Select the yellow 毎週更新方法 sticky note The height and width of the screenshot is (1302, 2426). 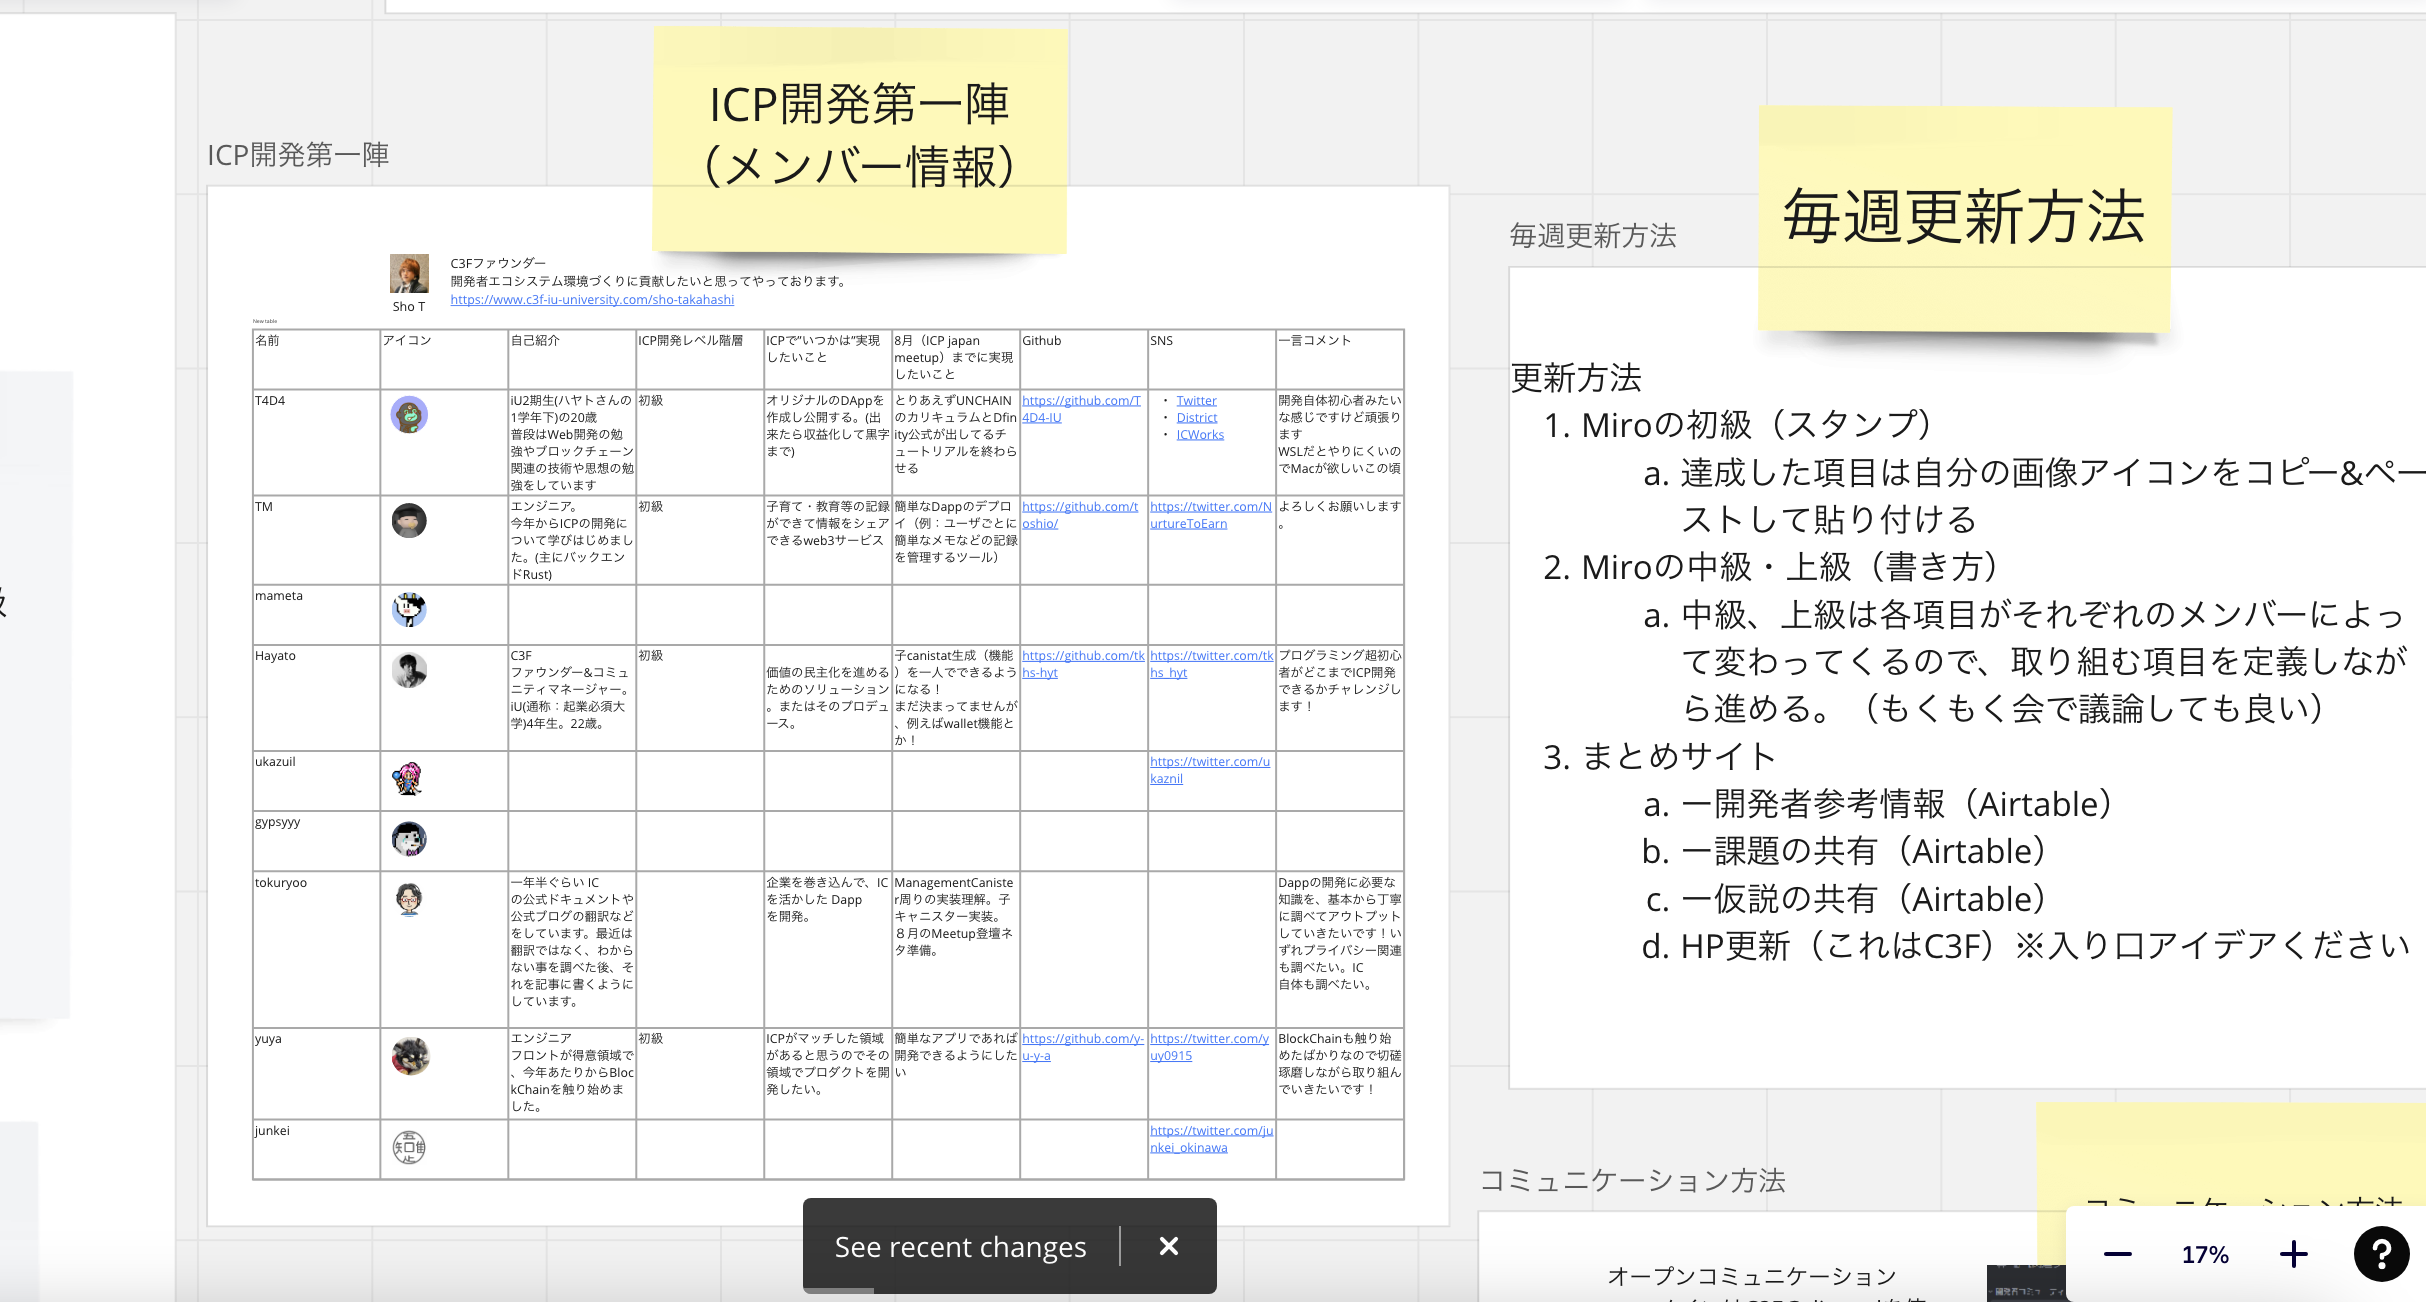coord(1964,218)
